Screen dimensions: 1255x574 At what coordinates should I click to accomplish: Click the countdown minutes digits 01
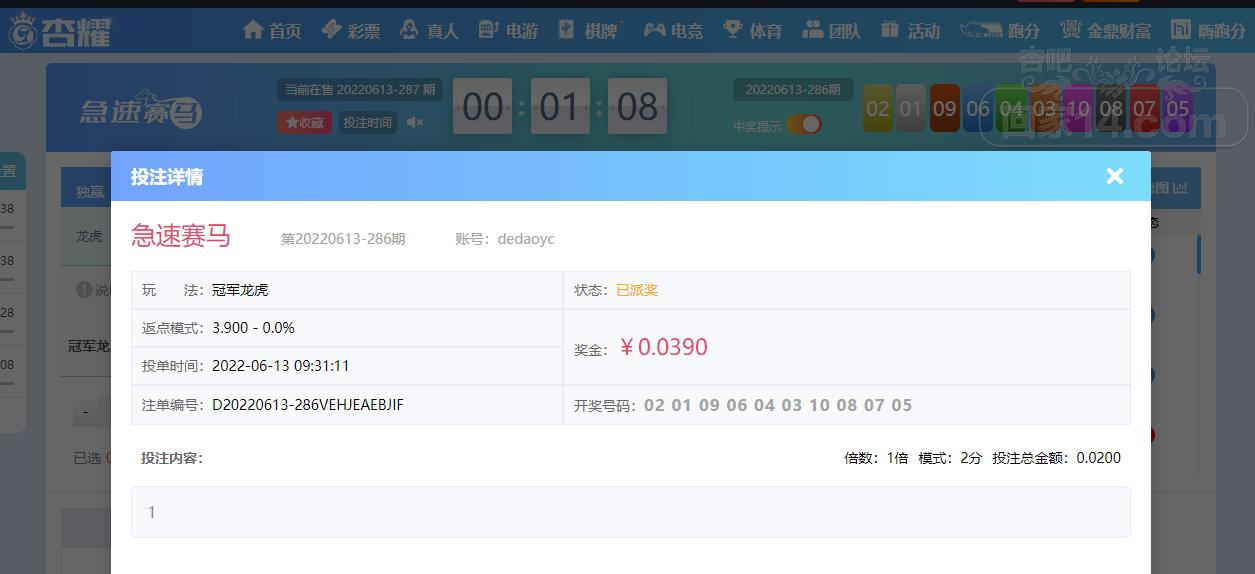(x=559, y=106)
